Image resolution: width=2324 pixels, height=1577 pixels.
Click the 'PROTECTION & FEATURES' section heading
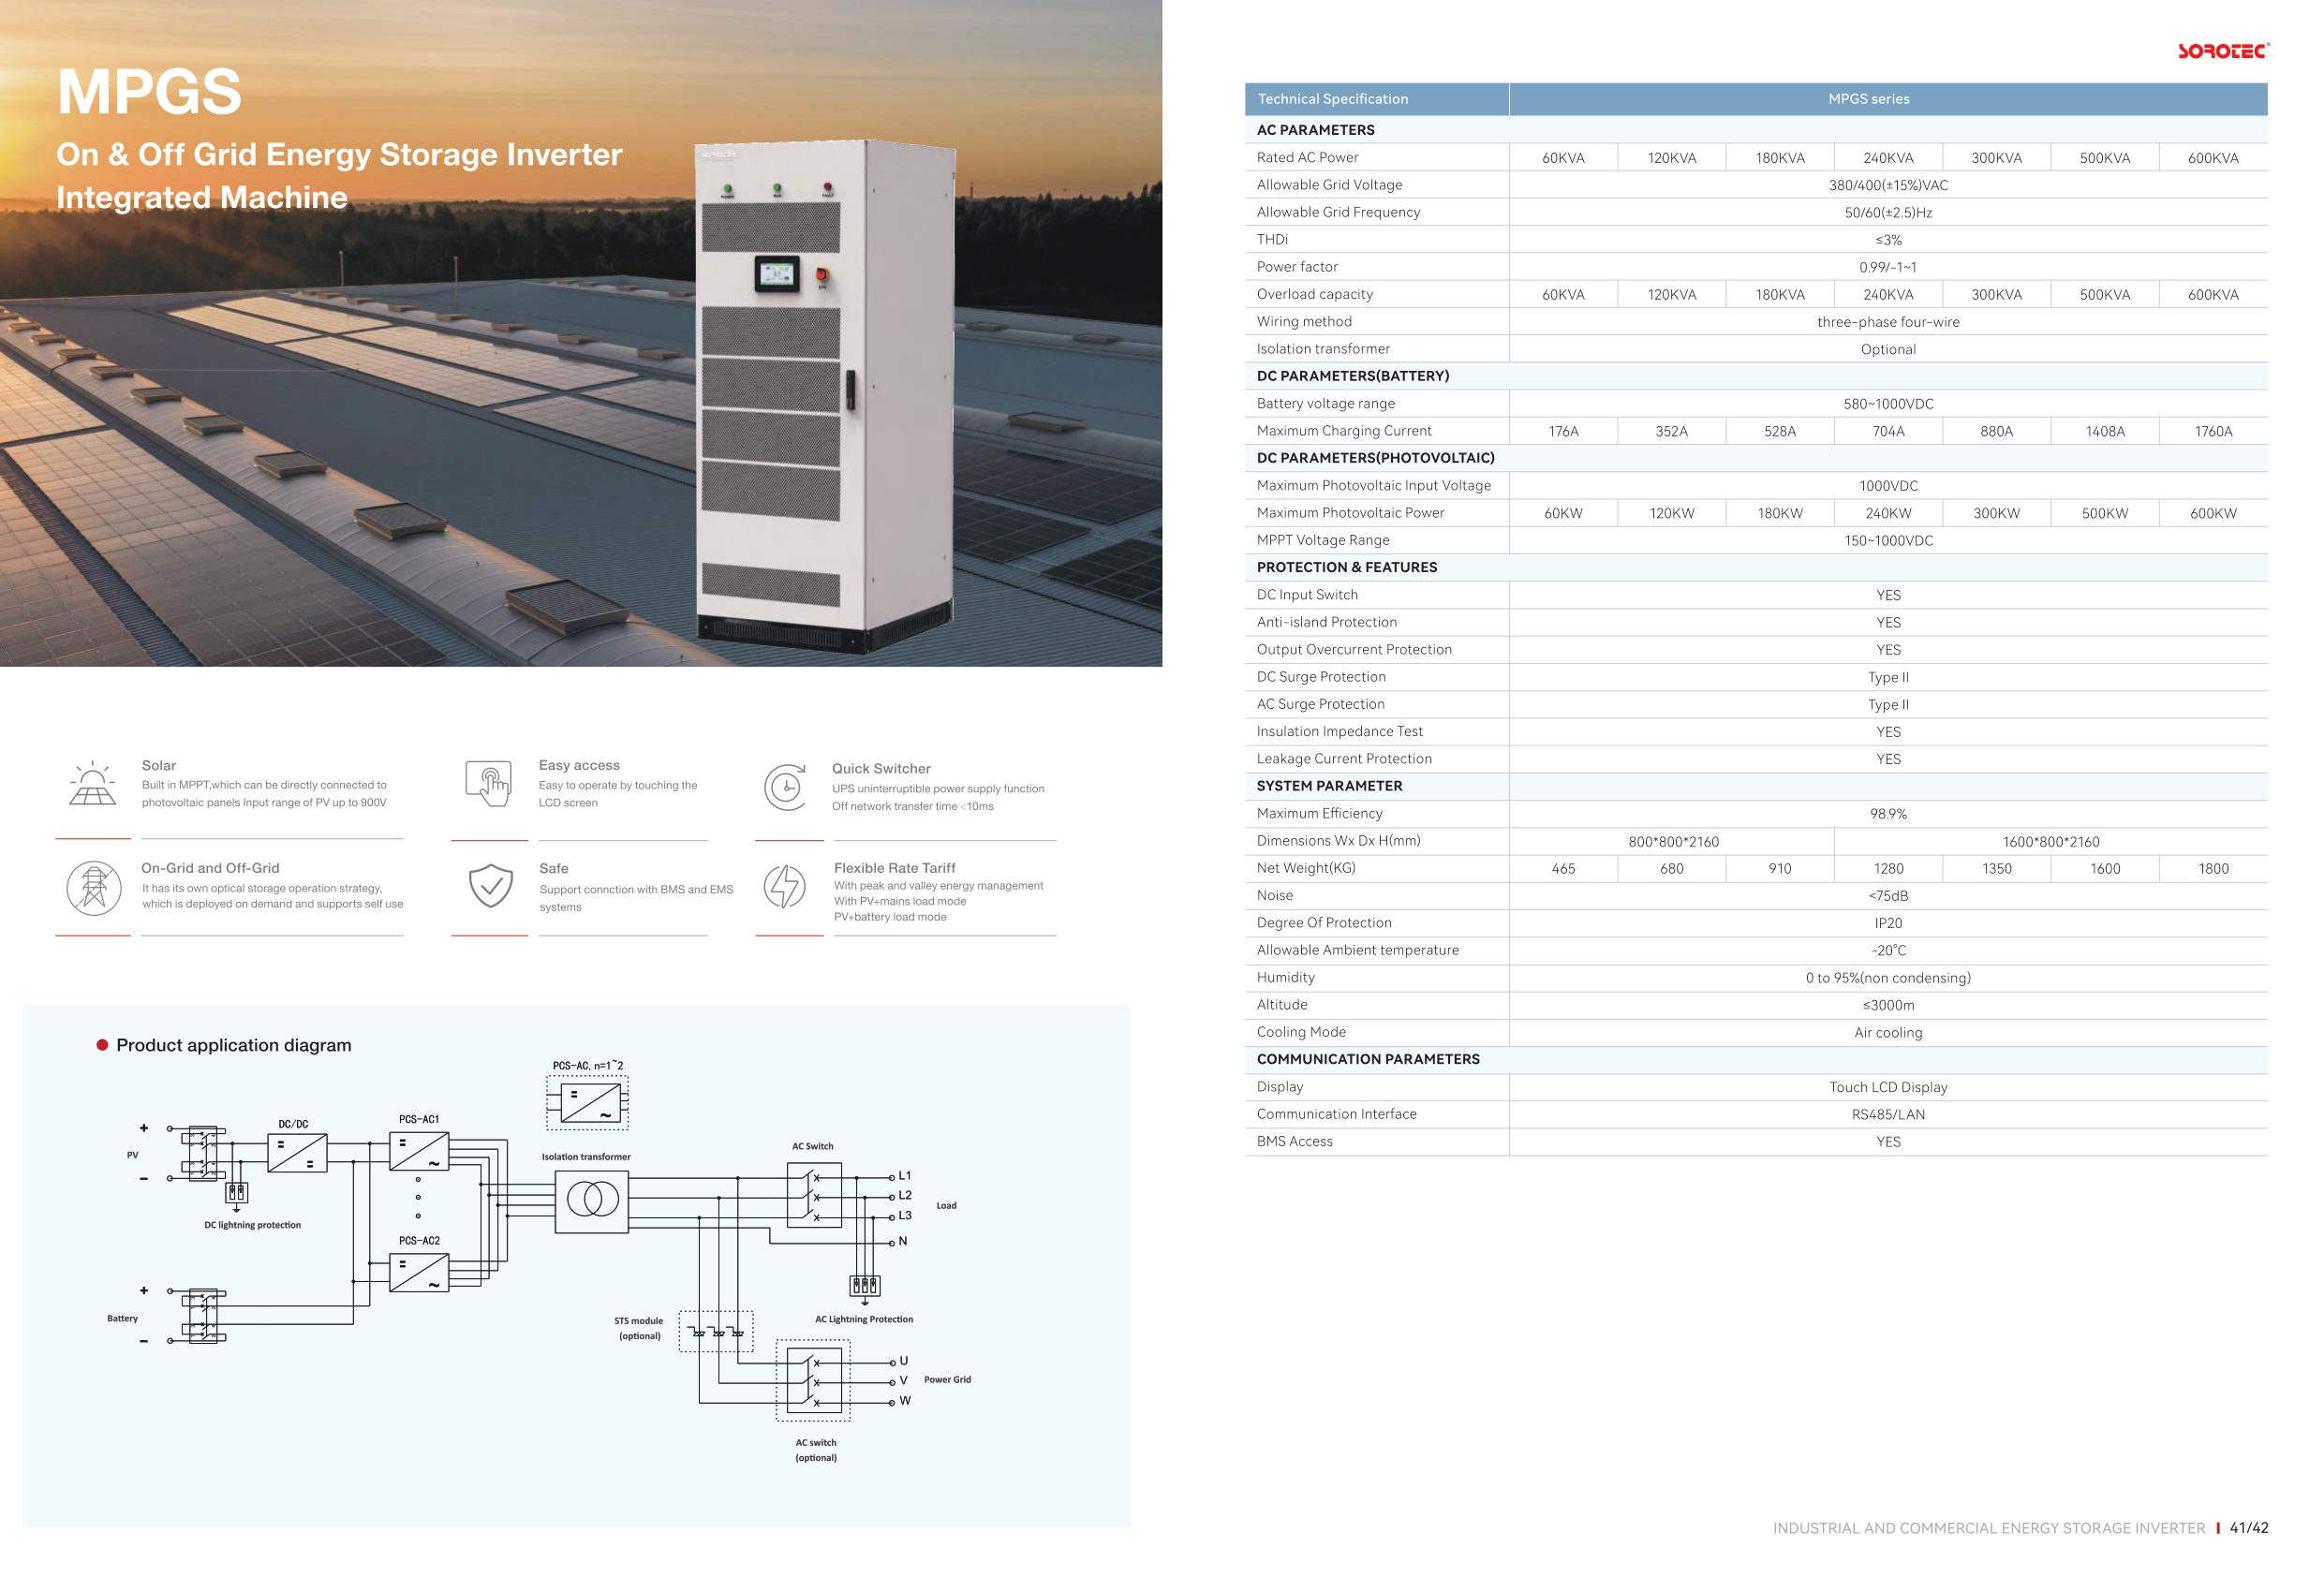(x=1347, y=567)
